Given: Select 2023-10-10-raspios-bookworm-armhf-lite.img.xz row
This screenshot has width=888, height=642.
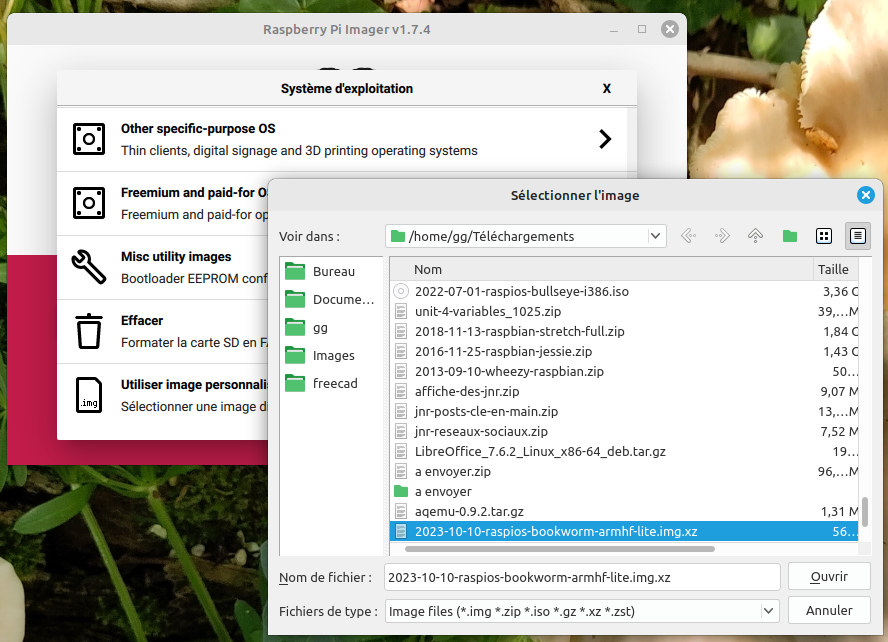Looking at the screenshot, I should (x=624, y=531).
